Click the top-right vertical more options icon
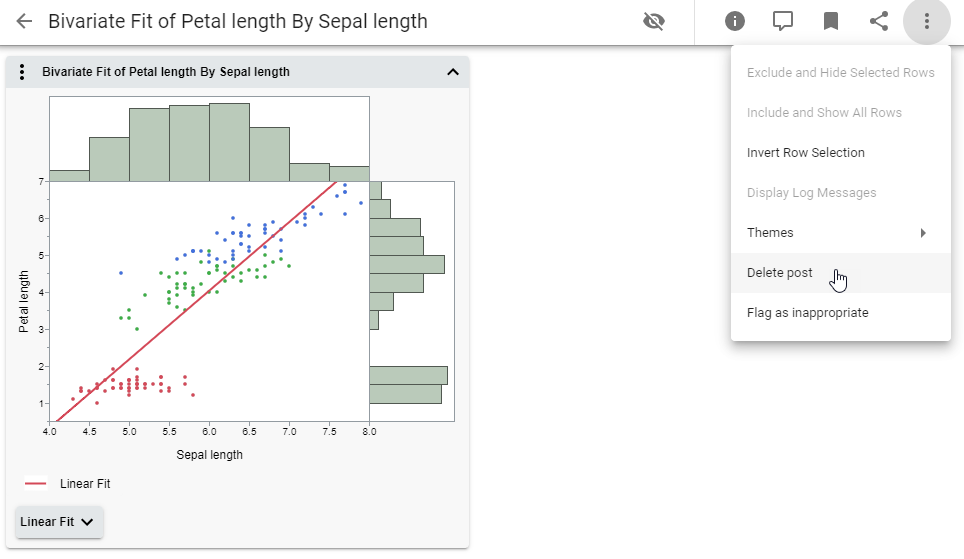This screenshot has height=559, width=964. click(x=927, y=21)
